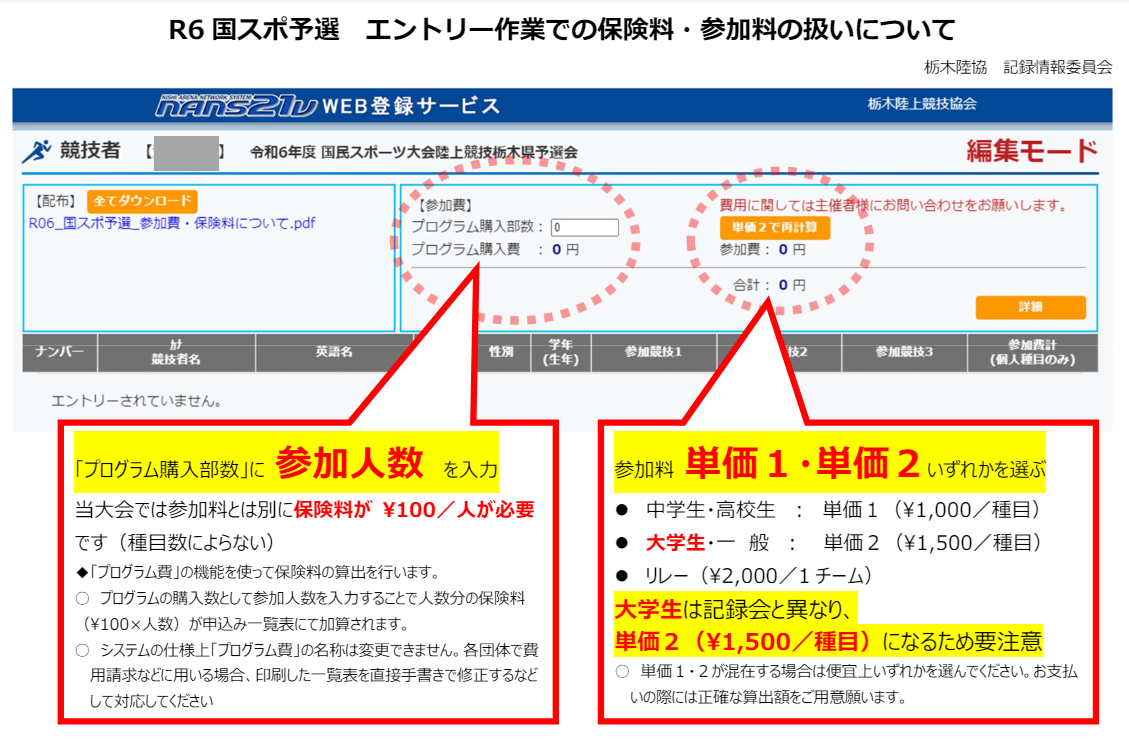Viewport: 1129px width, 741px height.
Task: Focus the プログラム購入部数 input field
Action: point(585,228)
